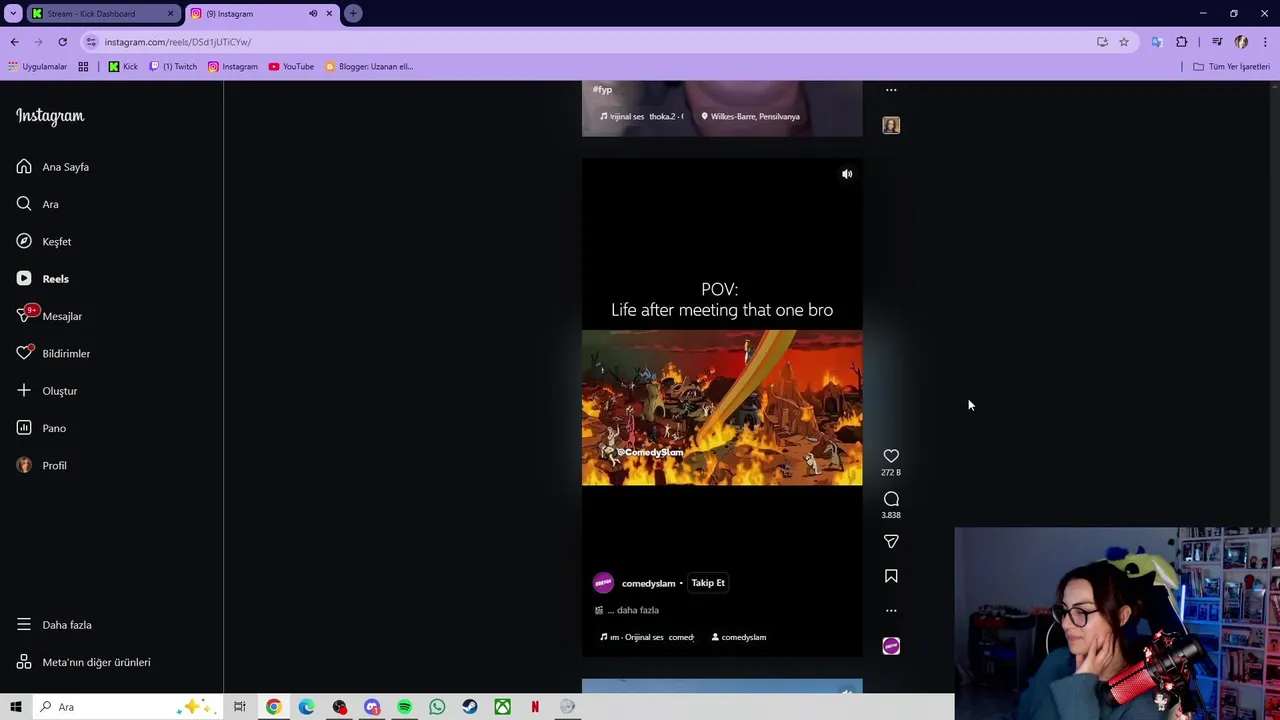The height and width of the screenshot is (720, 1280).
Task: Open Chrome extensions puzzle icon
Action: (x=1182, y=42)
